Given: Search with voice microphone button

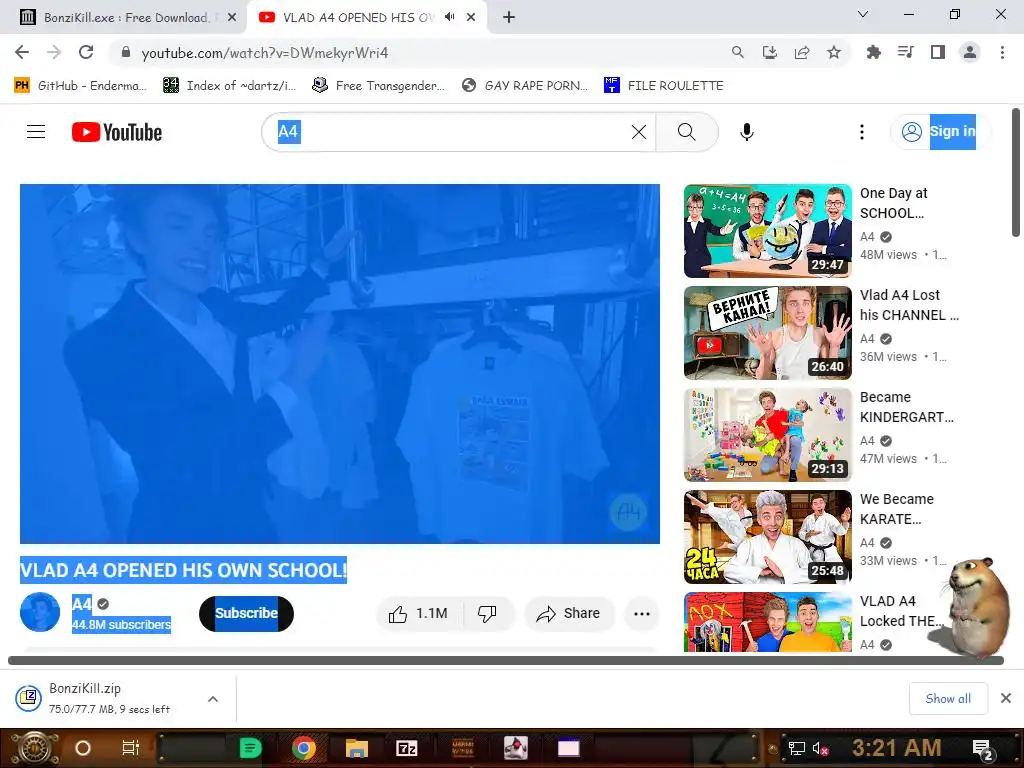Looking at the screenshot, I should tap(746, 132).
